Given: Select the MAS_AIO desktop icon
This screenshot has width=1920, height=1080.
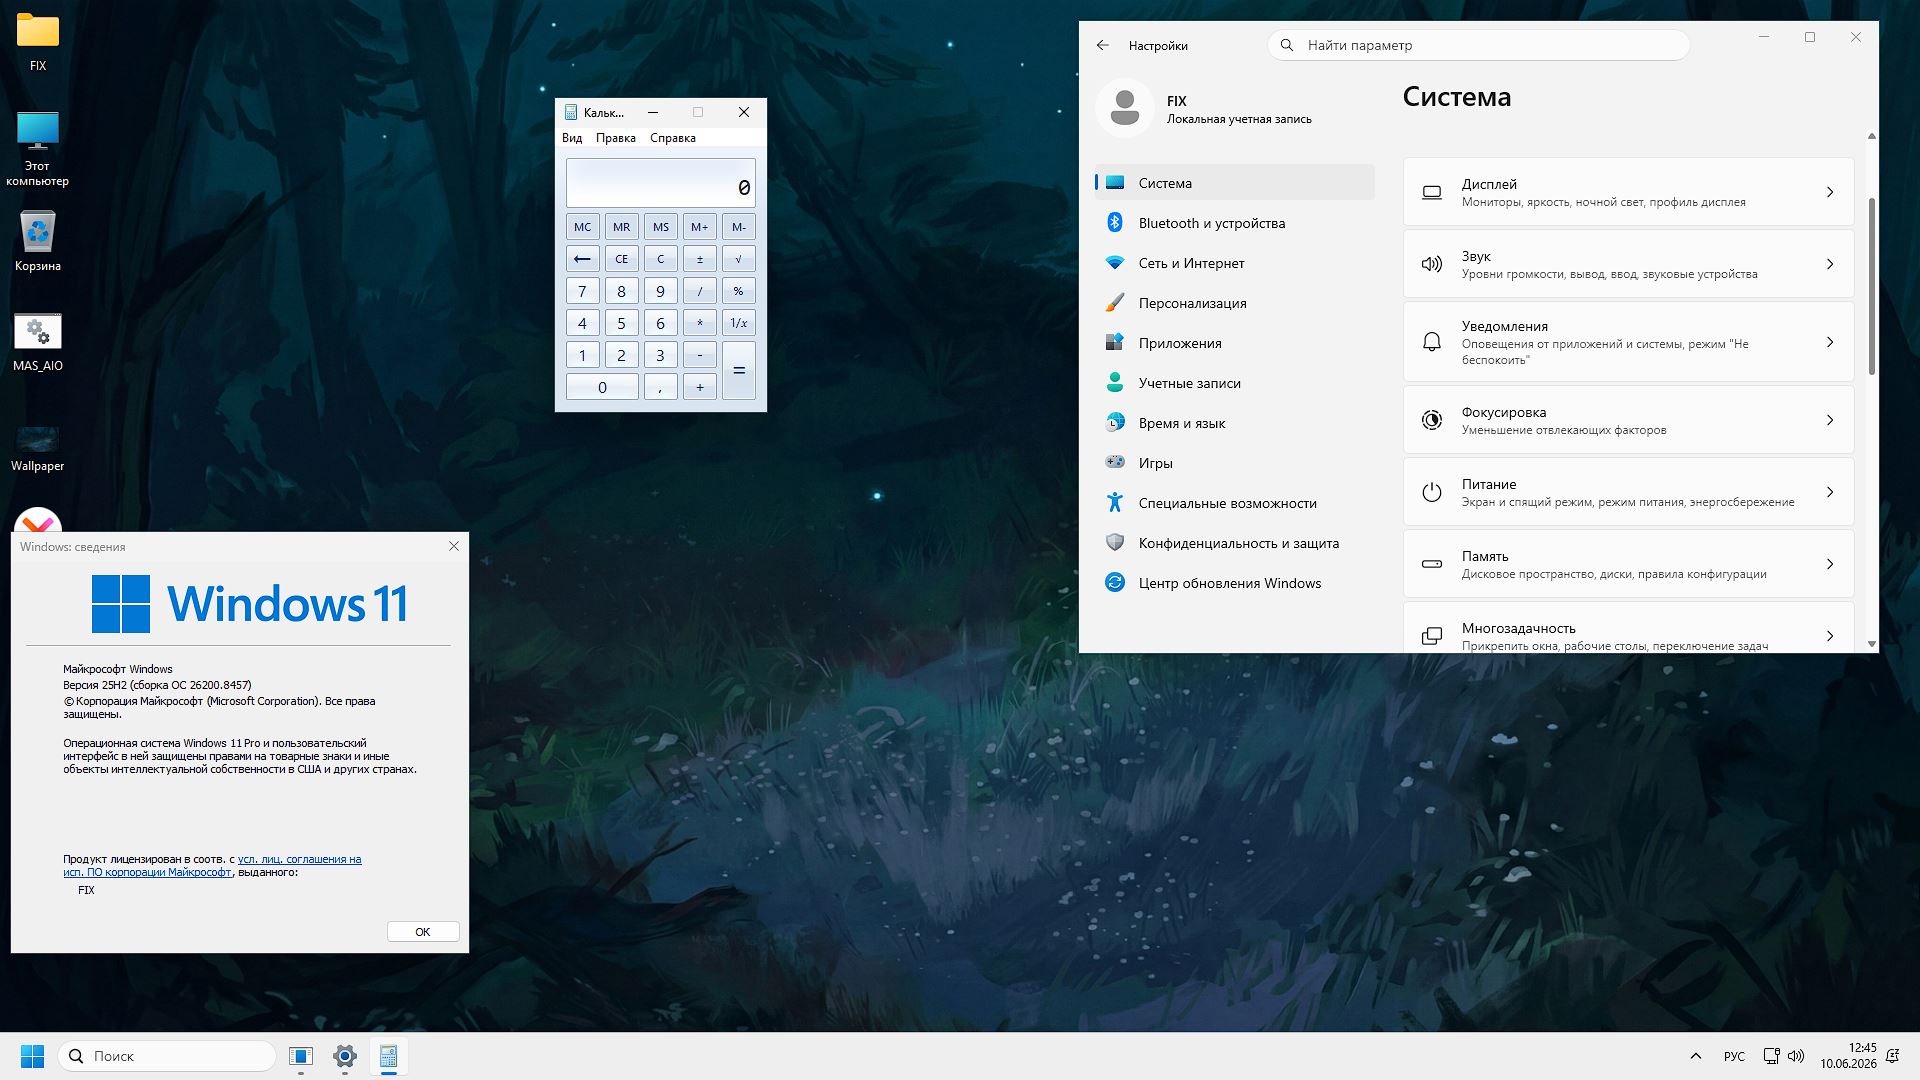Looking at the screenshot, I should click(38, 342).
